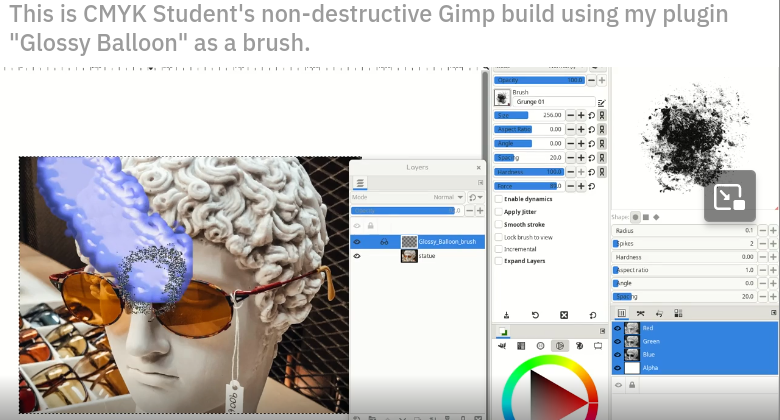The image size is (780, 420).
Task: Toggle Blue channel visibility
Action: click(618, 354)
